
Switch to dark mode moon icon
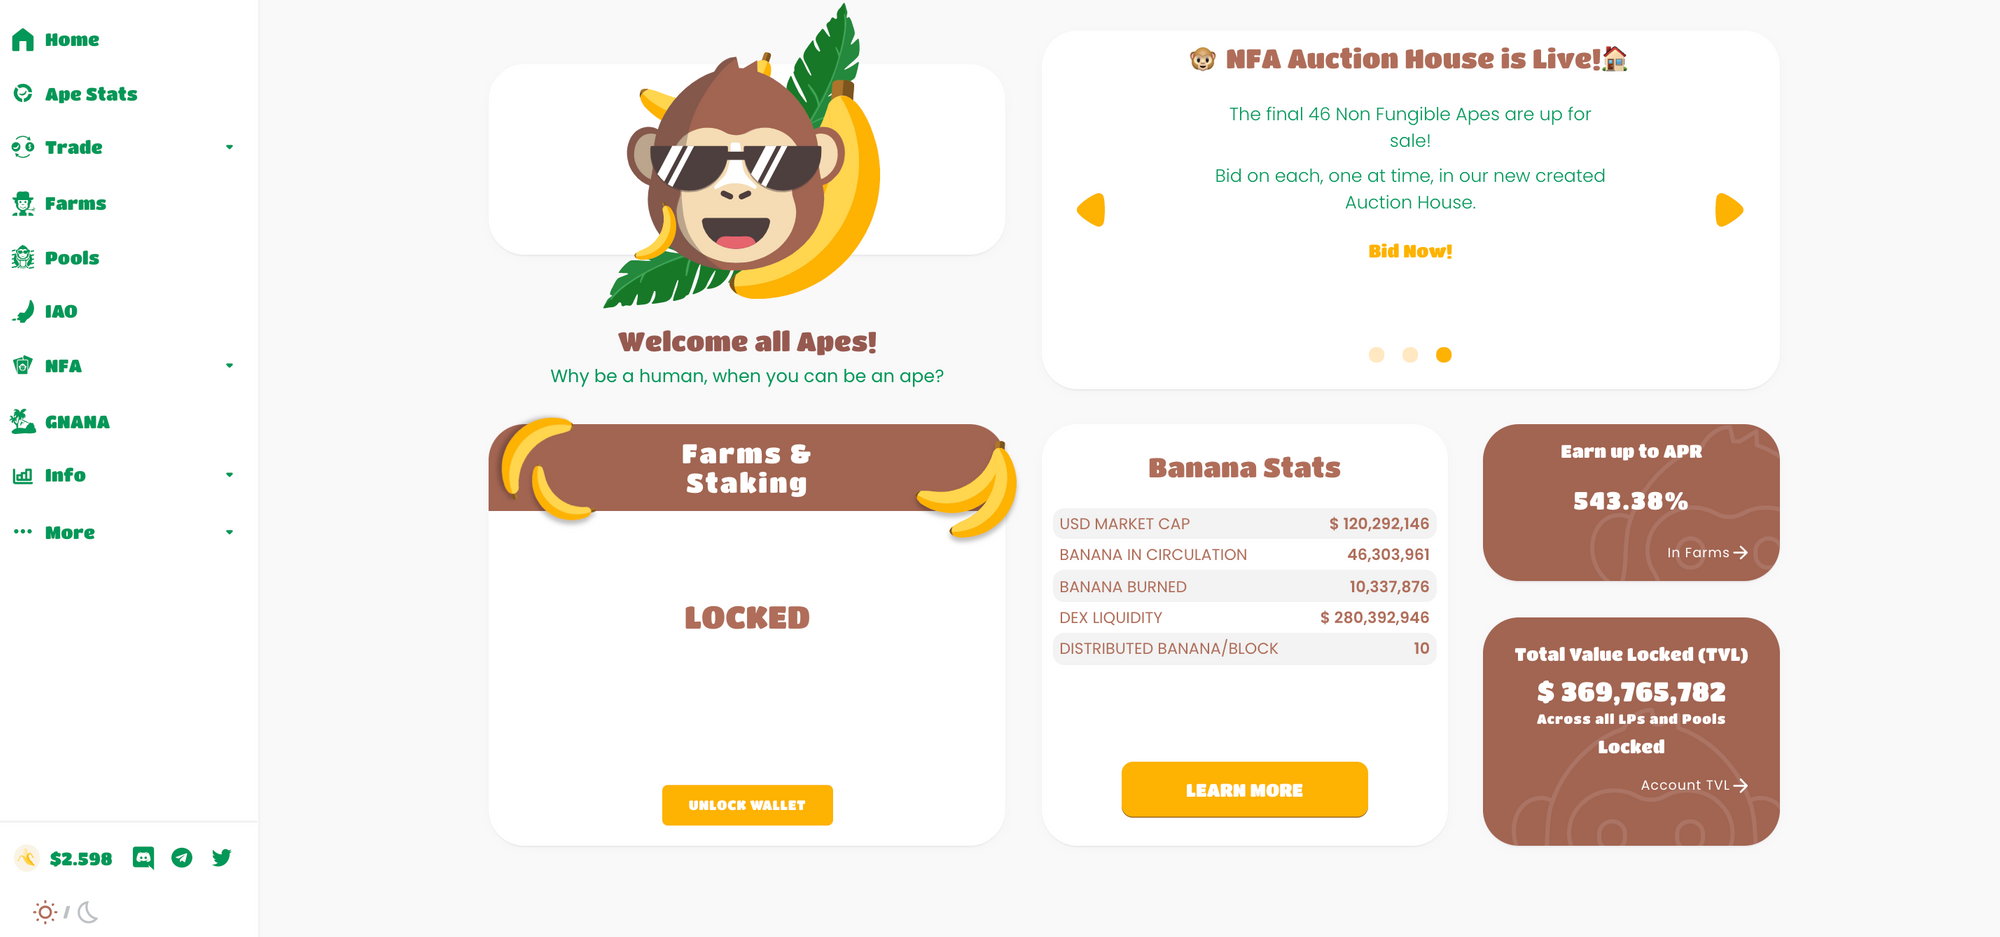pyautogui.click(x=88, y=912)
